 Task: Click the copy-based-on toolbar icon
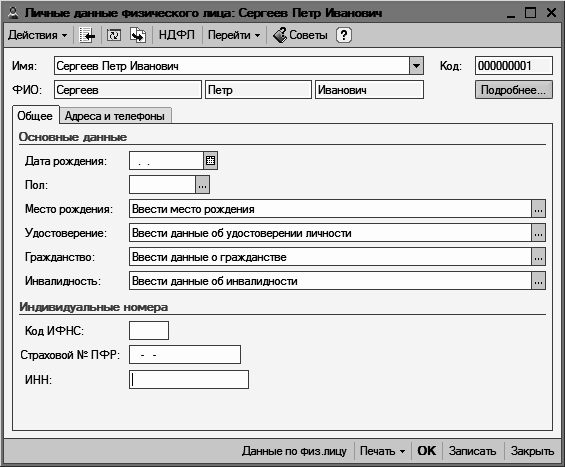pyautogui.click(x=138, y=35)
